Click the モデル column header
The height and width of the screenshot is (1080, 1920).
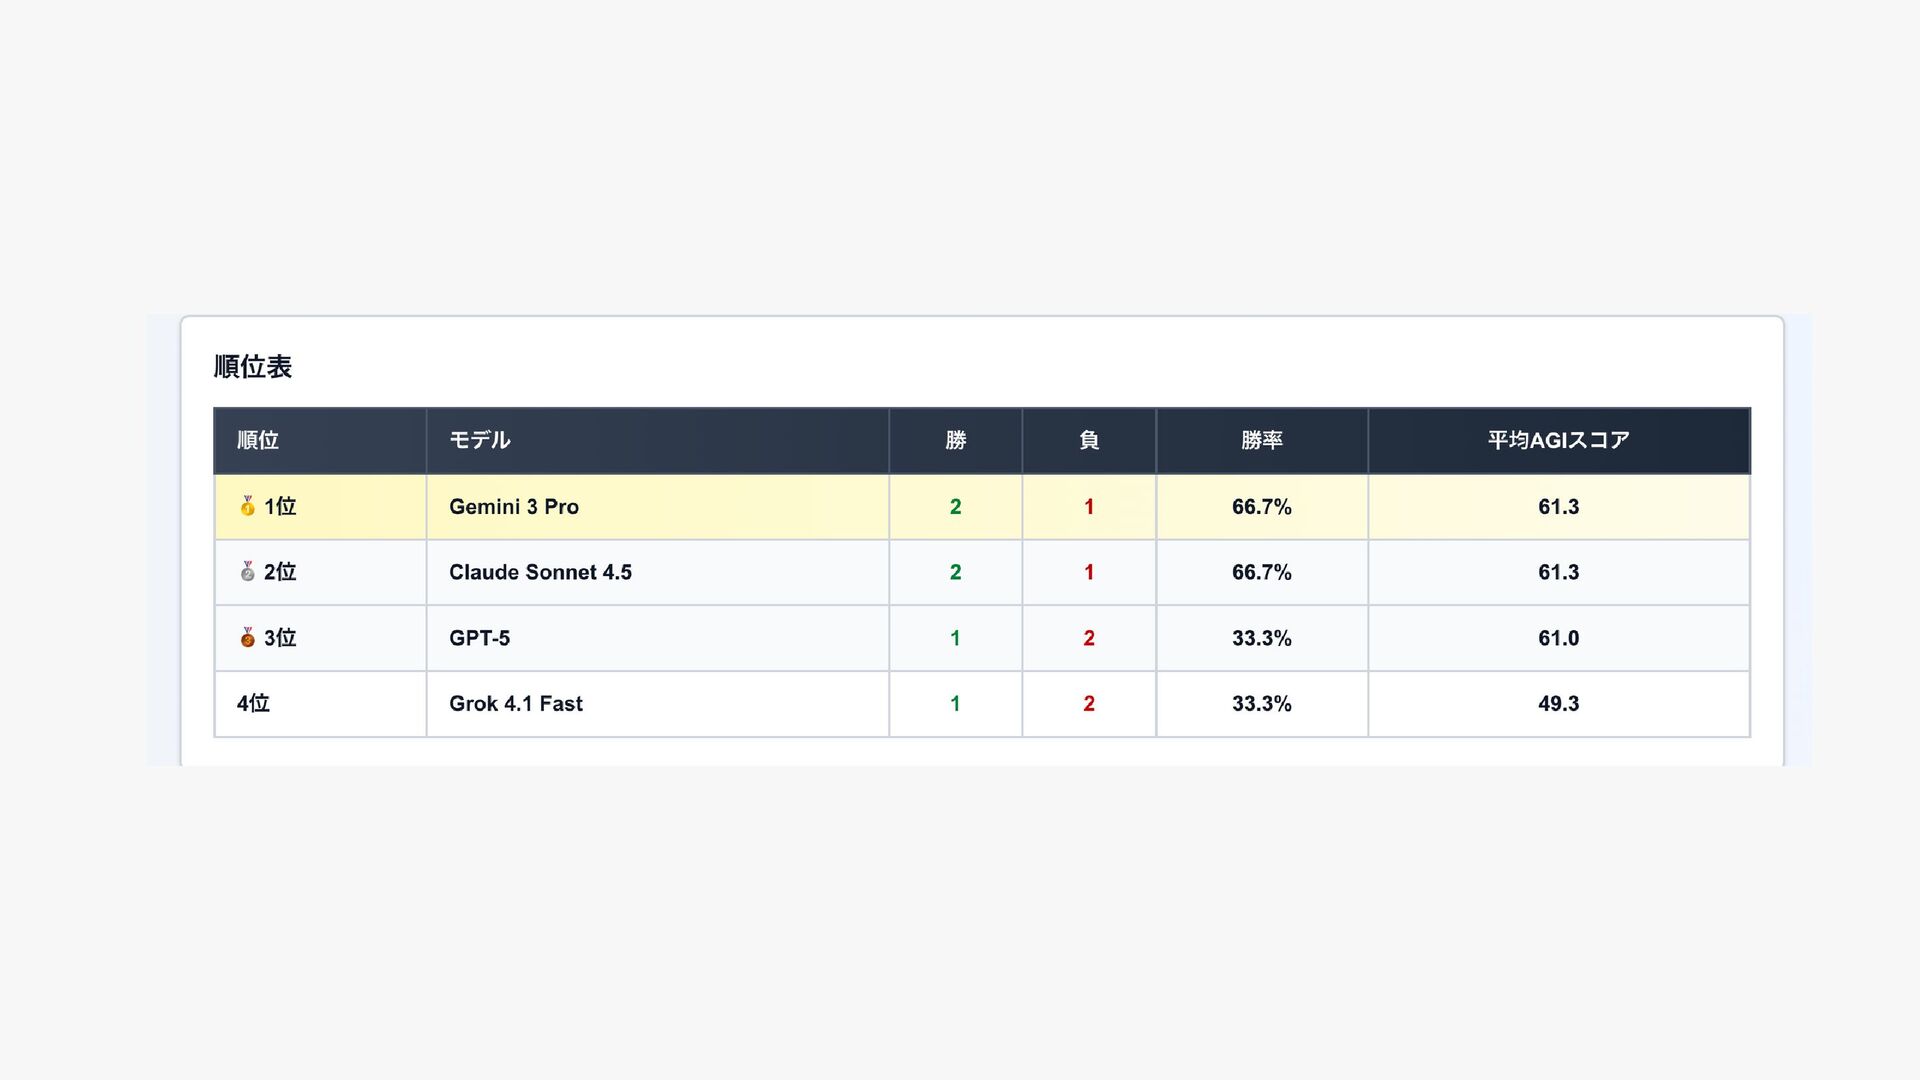pos(480,440)
